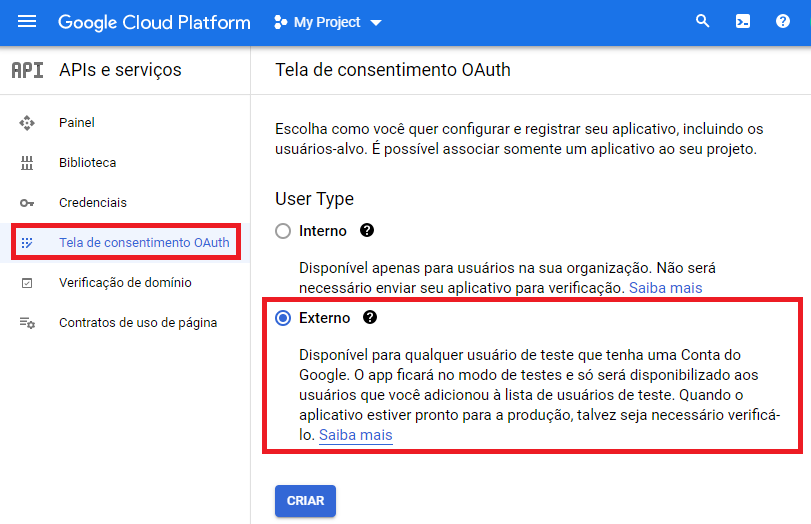
Task: Select the Interno radio button
Action: coord(283,231)
